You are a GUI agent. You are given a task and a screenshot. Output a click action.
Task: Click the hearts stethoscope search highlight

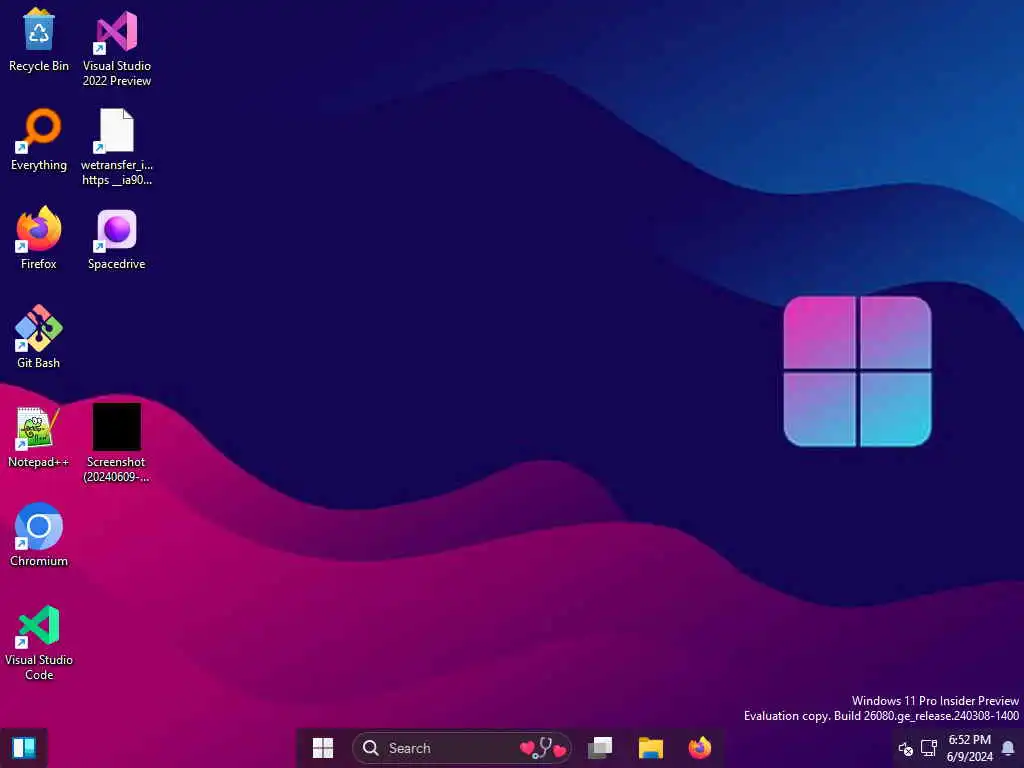(543, 748)
